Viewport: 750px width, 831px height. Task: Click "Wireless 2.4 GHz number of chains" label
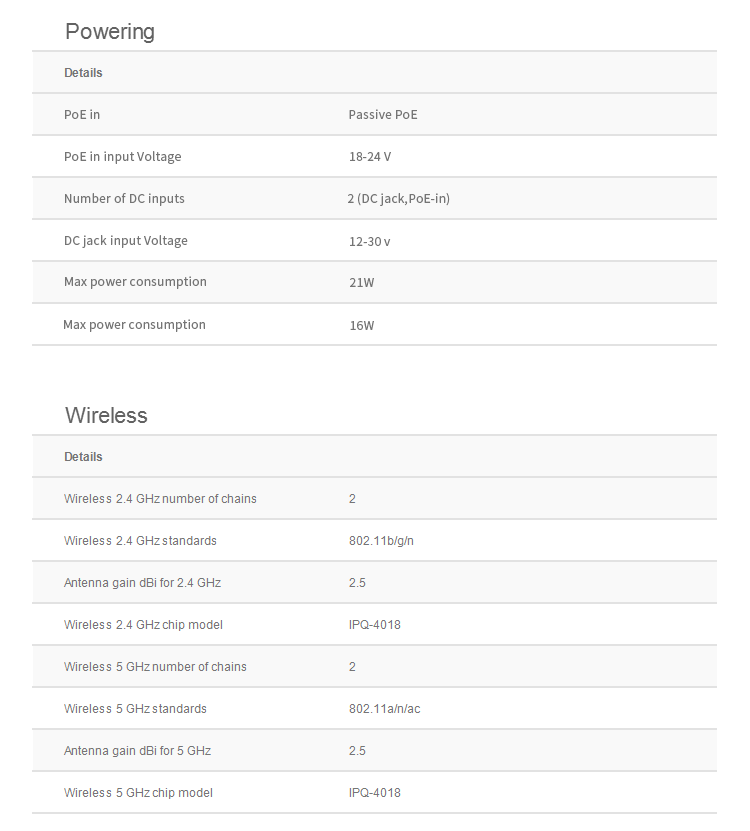pos(160,499)
